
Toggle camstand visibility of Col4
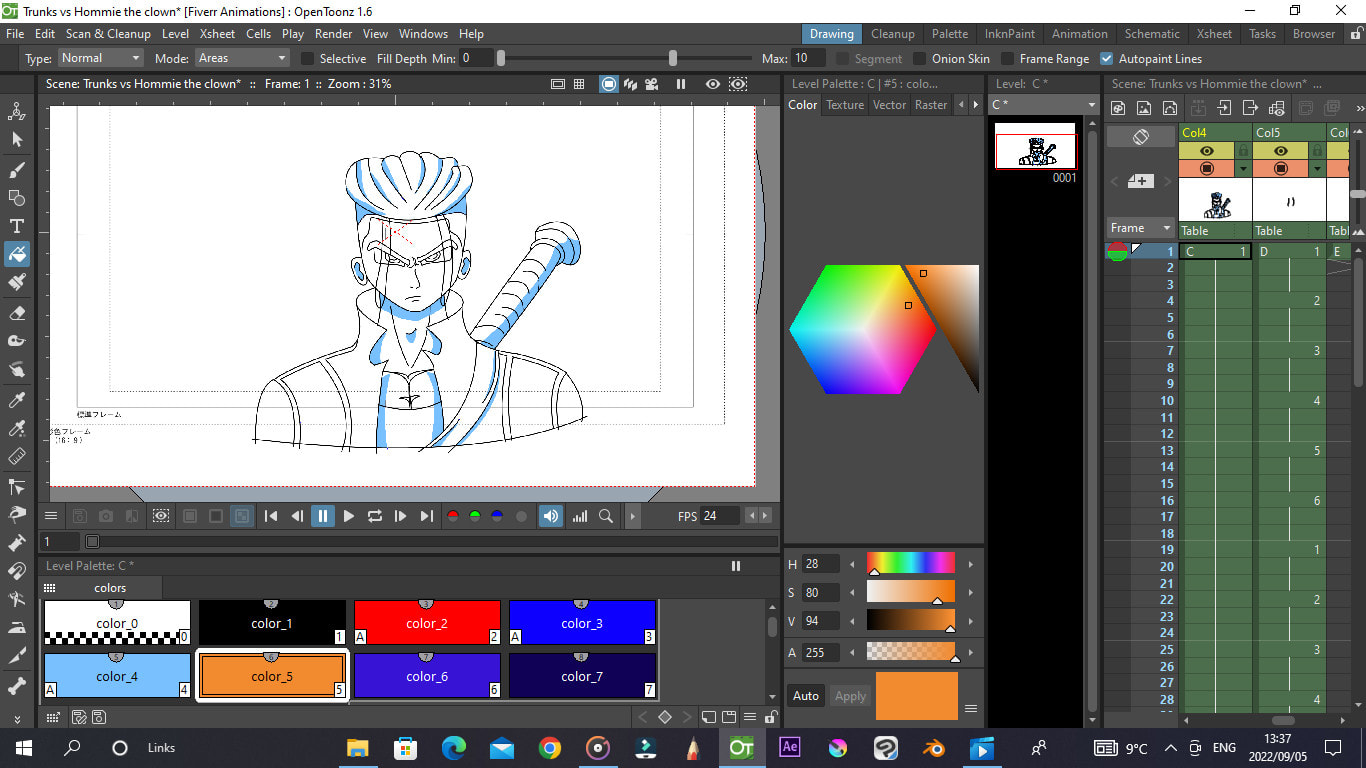[x=1207, y=168]
